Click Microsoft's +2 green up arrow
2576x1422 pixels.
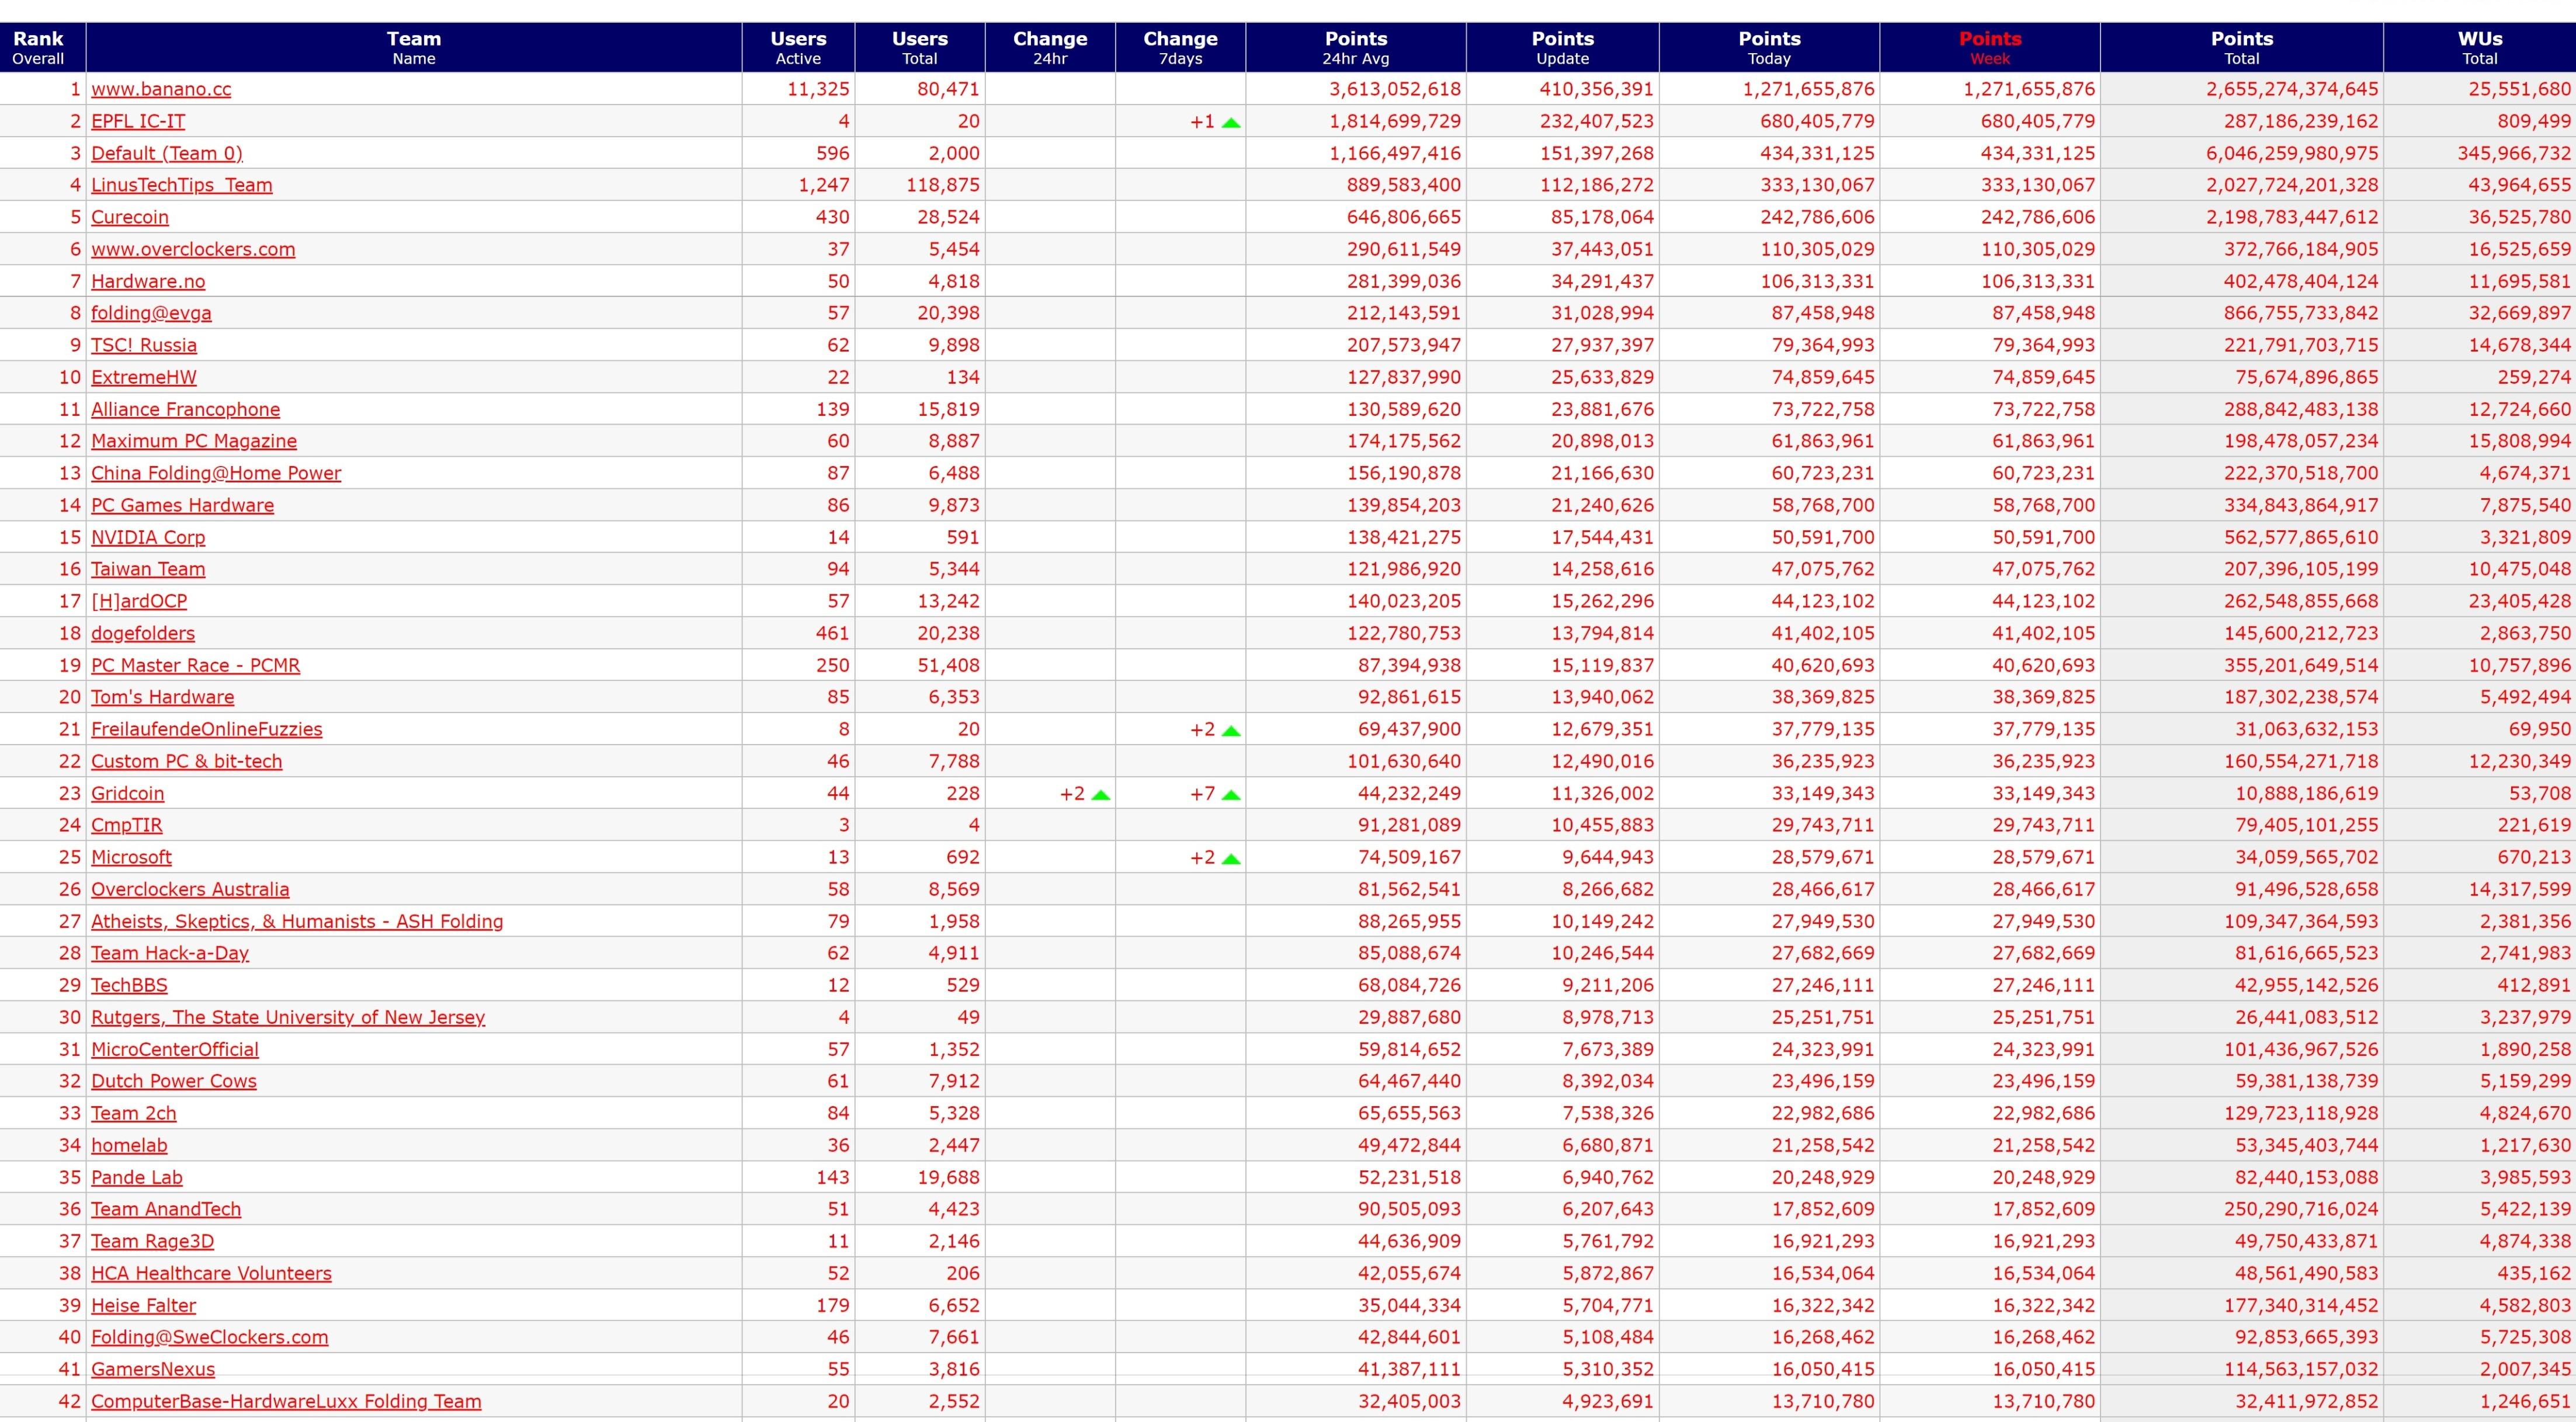coord(1231,859)
